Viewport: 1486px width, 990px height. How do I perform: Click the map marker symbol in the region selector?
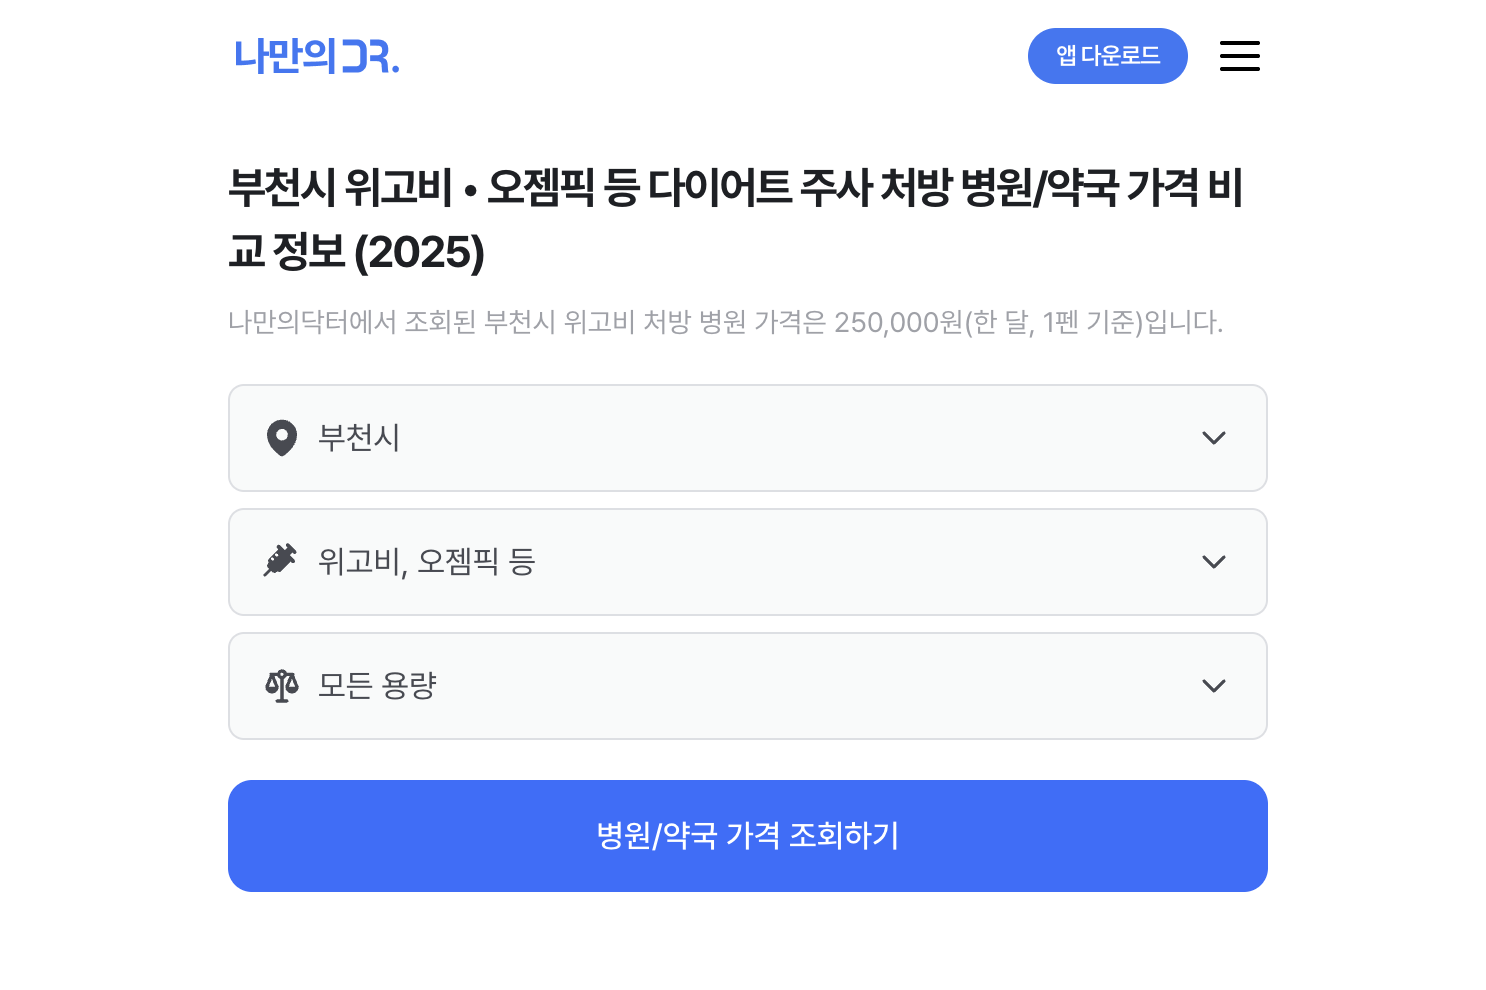[282, 438]
